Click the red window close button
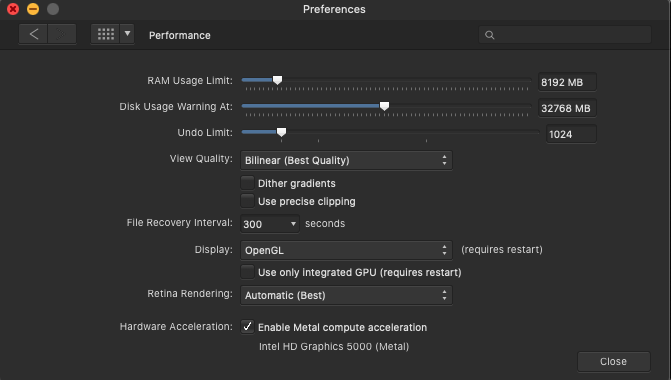 pos(13,9)
